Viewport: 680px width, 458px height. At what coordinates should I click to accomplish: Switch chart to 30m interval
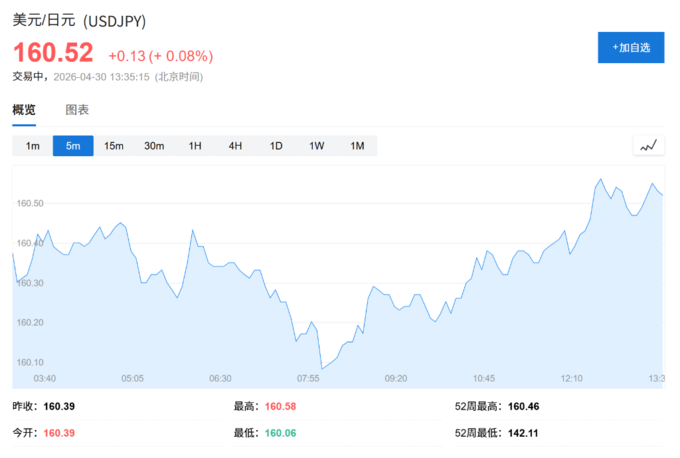(x=154, y=146)
